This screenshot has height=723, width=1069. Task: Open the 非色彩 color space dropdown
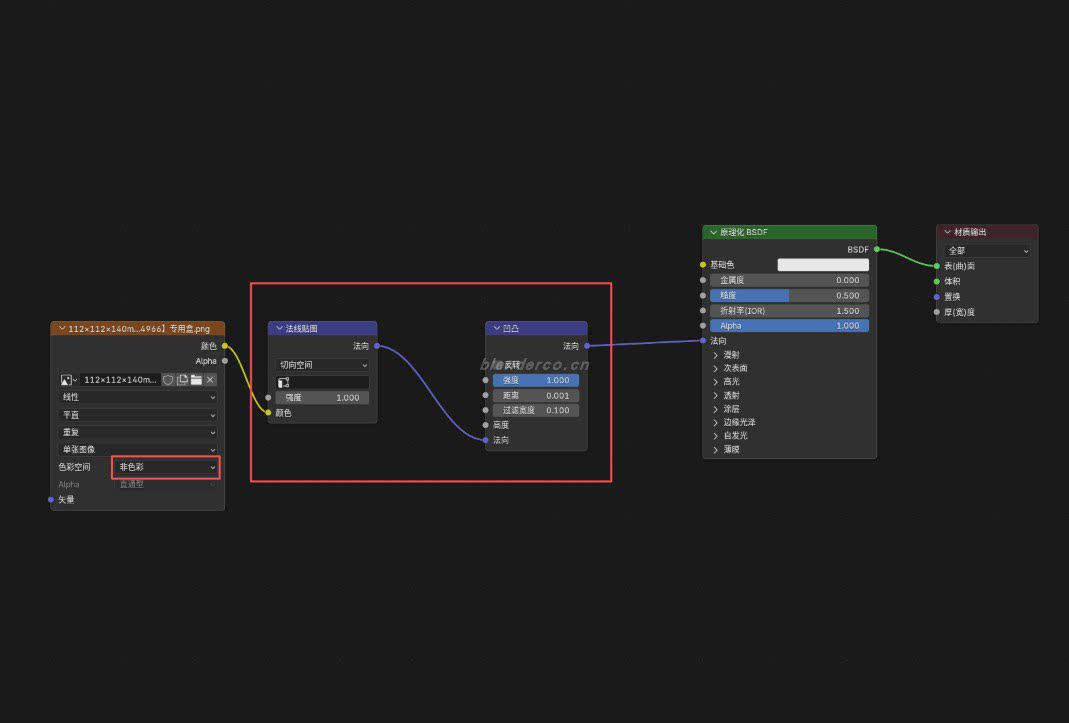(166, 467)
